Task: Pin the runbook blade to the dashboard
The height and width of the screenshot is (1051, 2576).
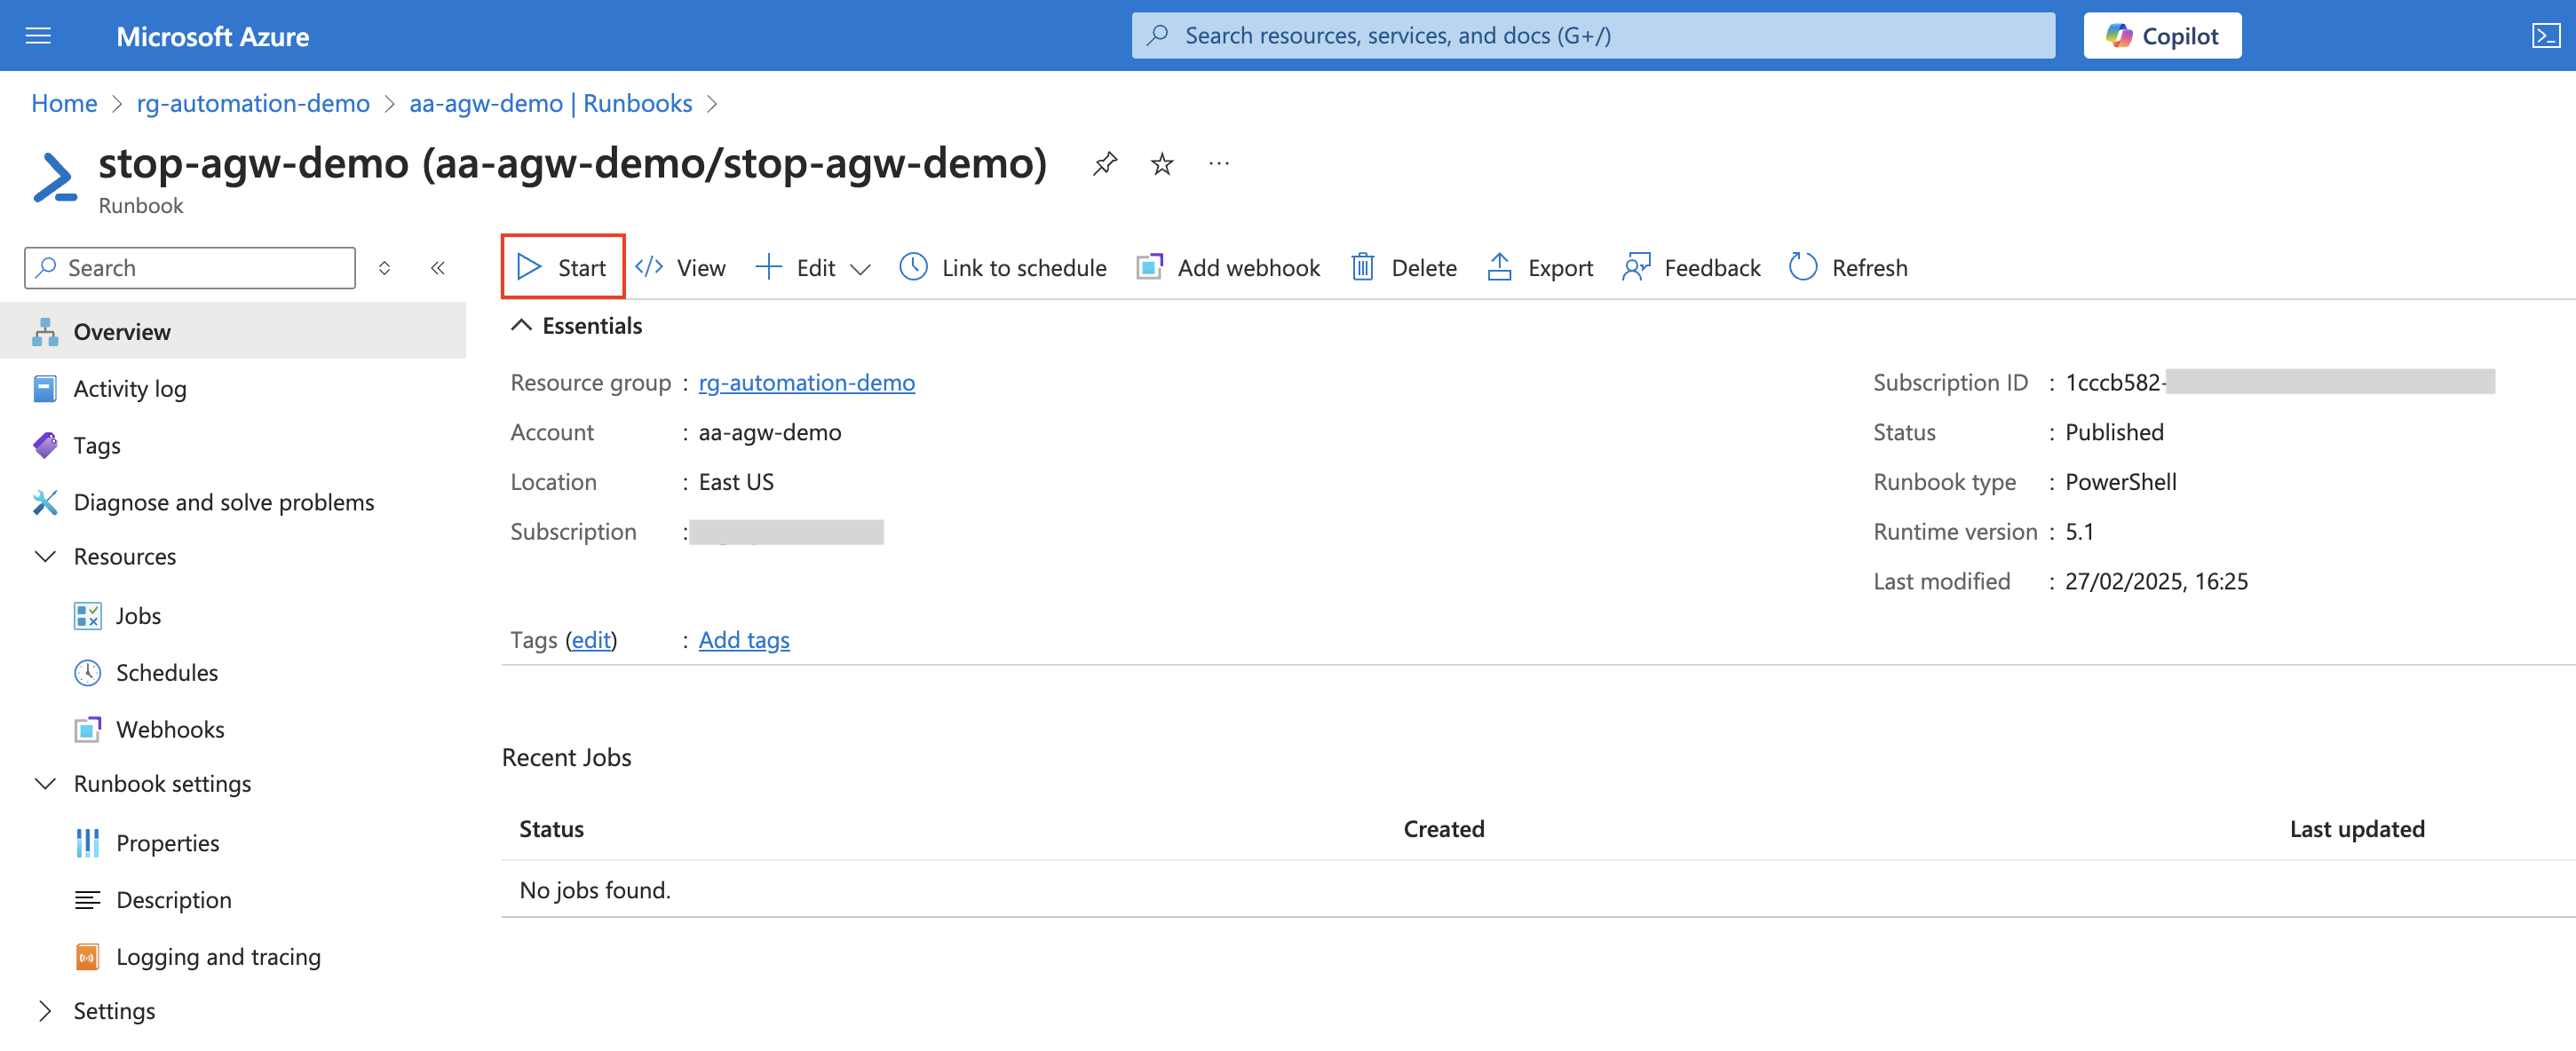Action: pos(1105,163)
